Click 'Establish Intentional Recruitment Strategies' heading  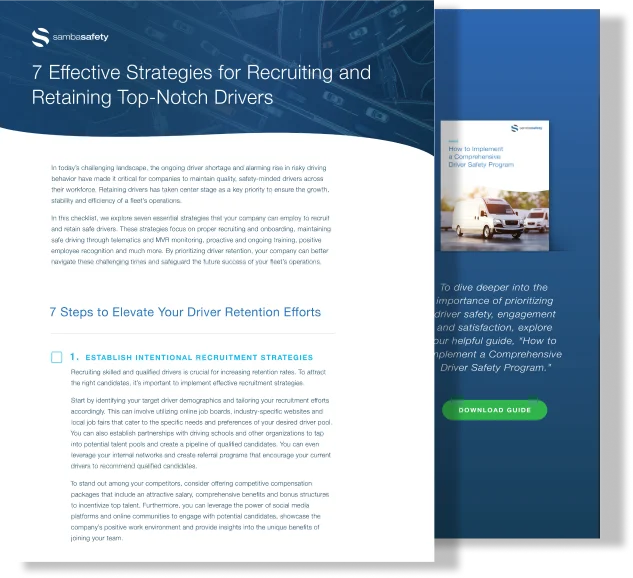point(199,357)
